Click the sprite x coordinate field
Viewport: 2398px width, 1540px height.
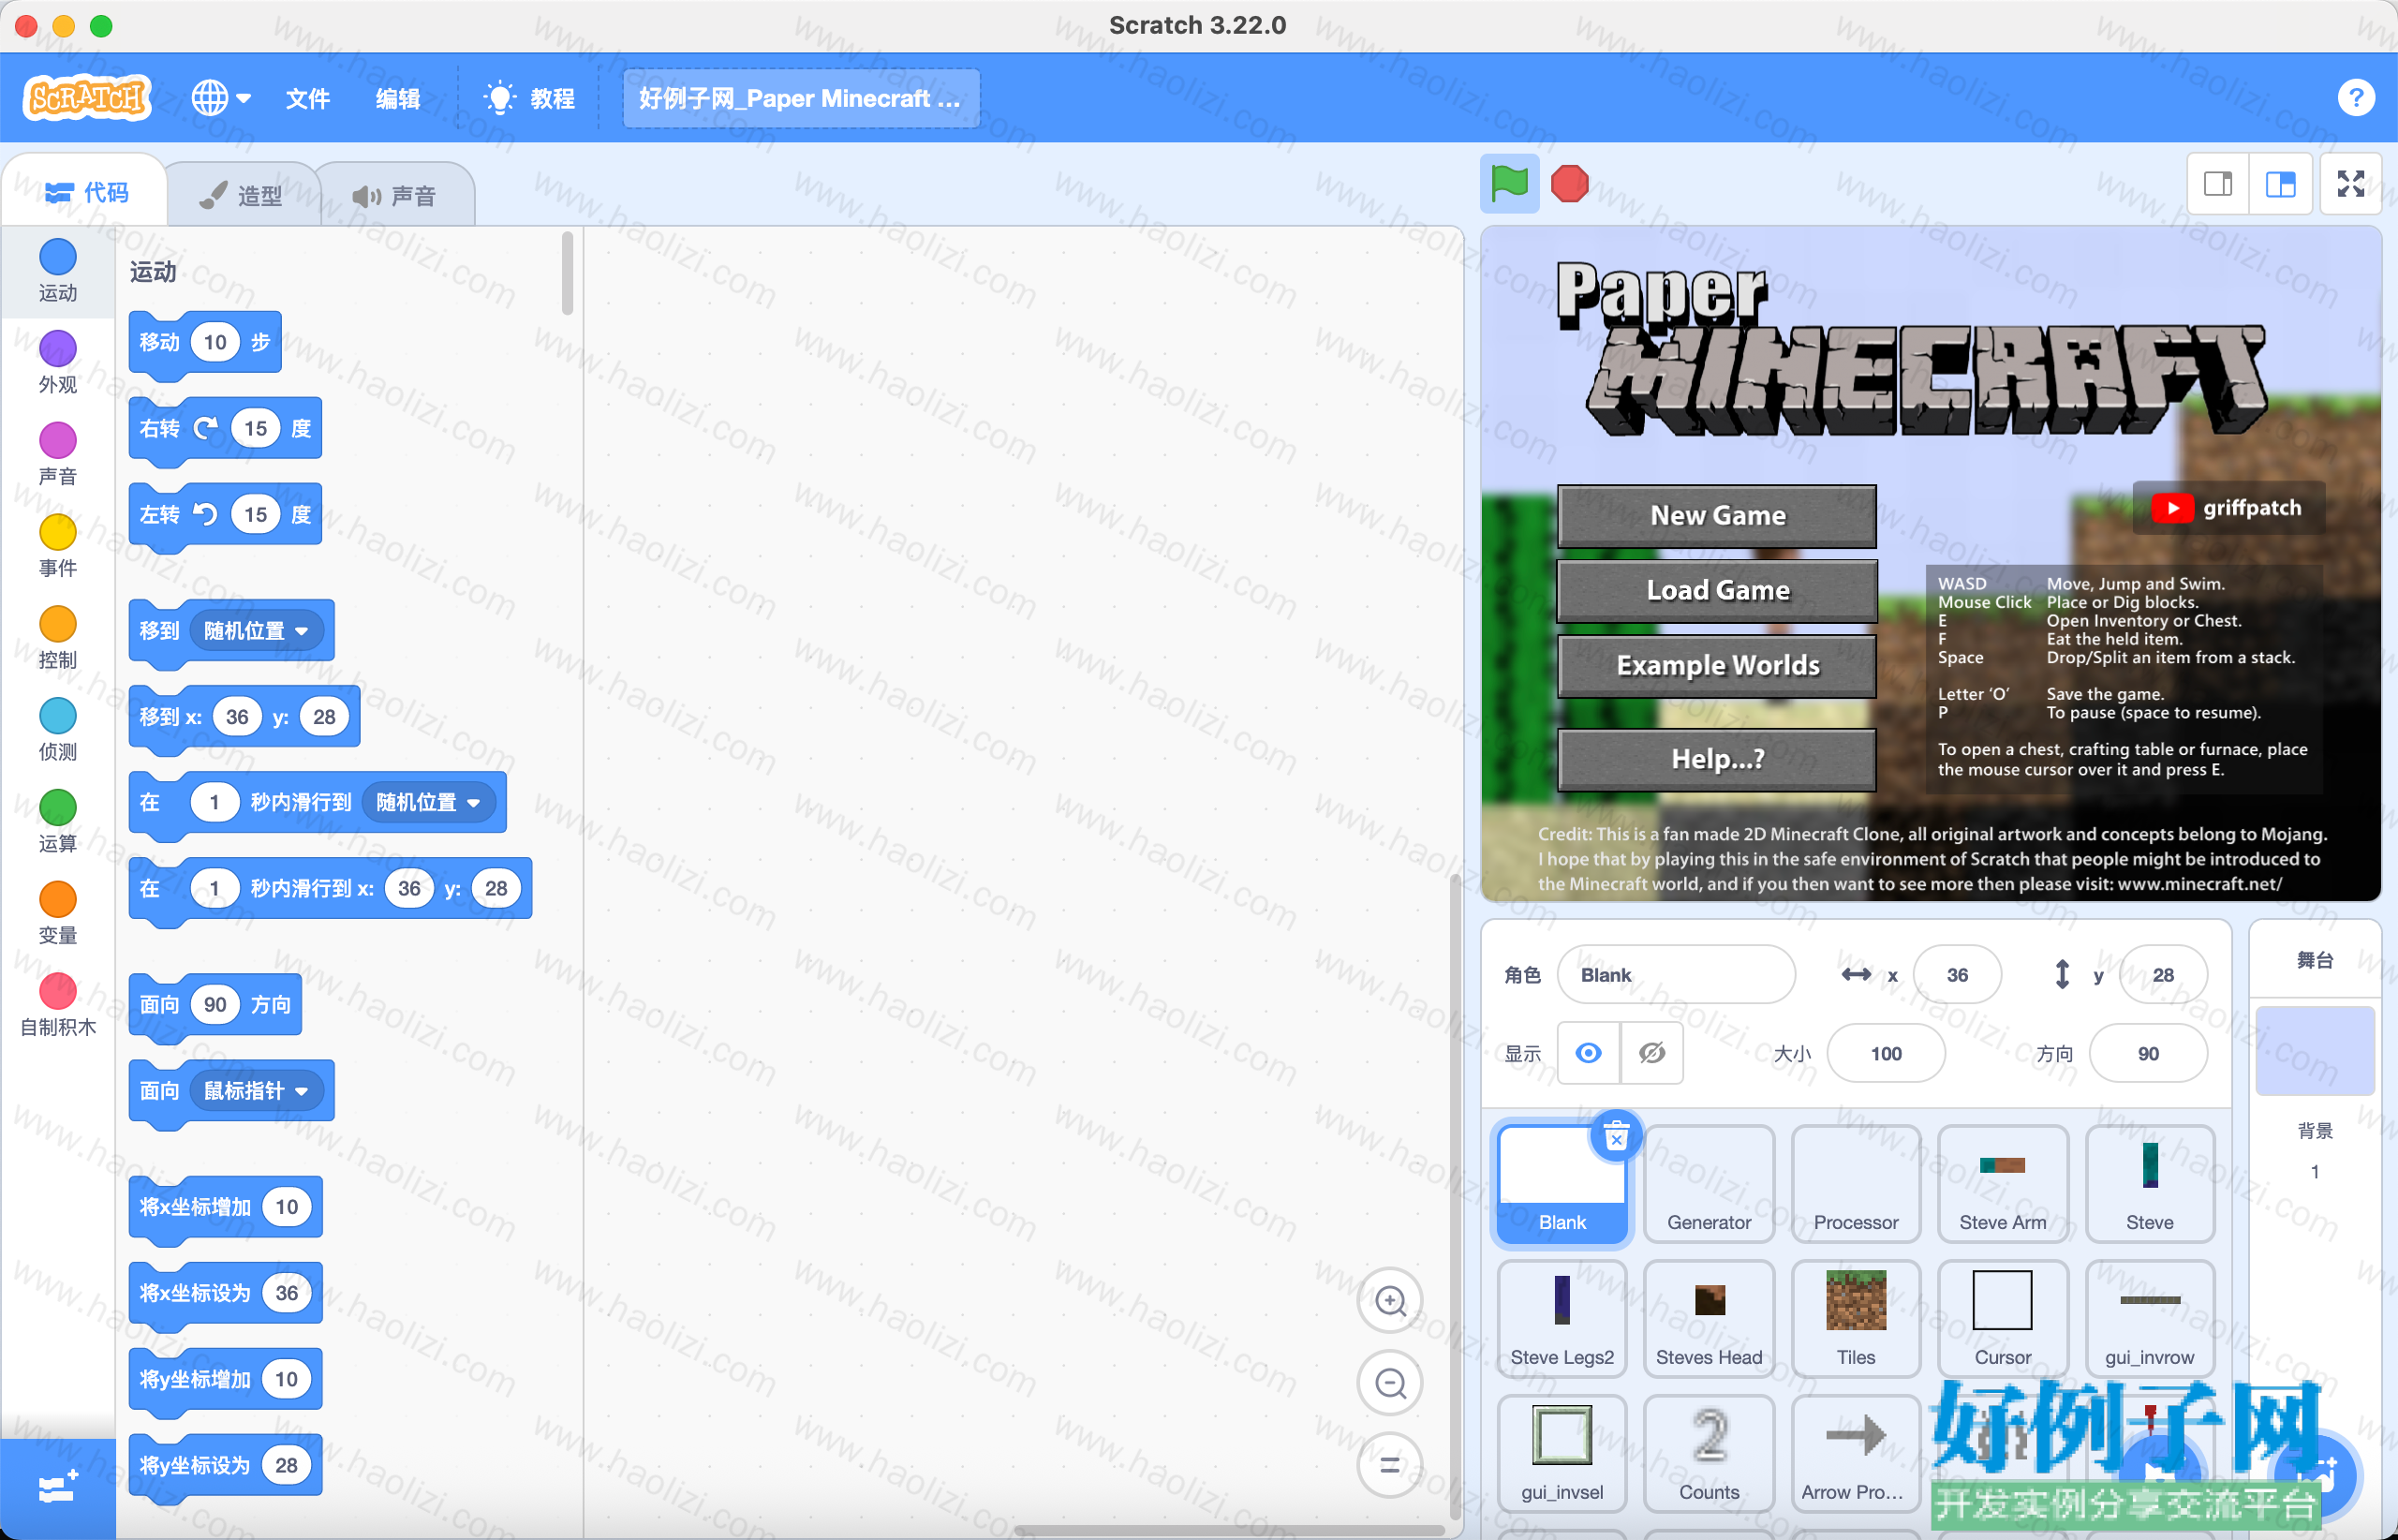point(1957,975)
